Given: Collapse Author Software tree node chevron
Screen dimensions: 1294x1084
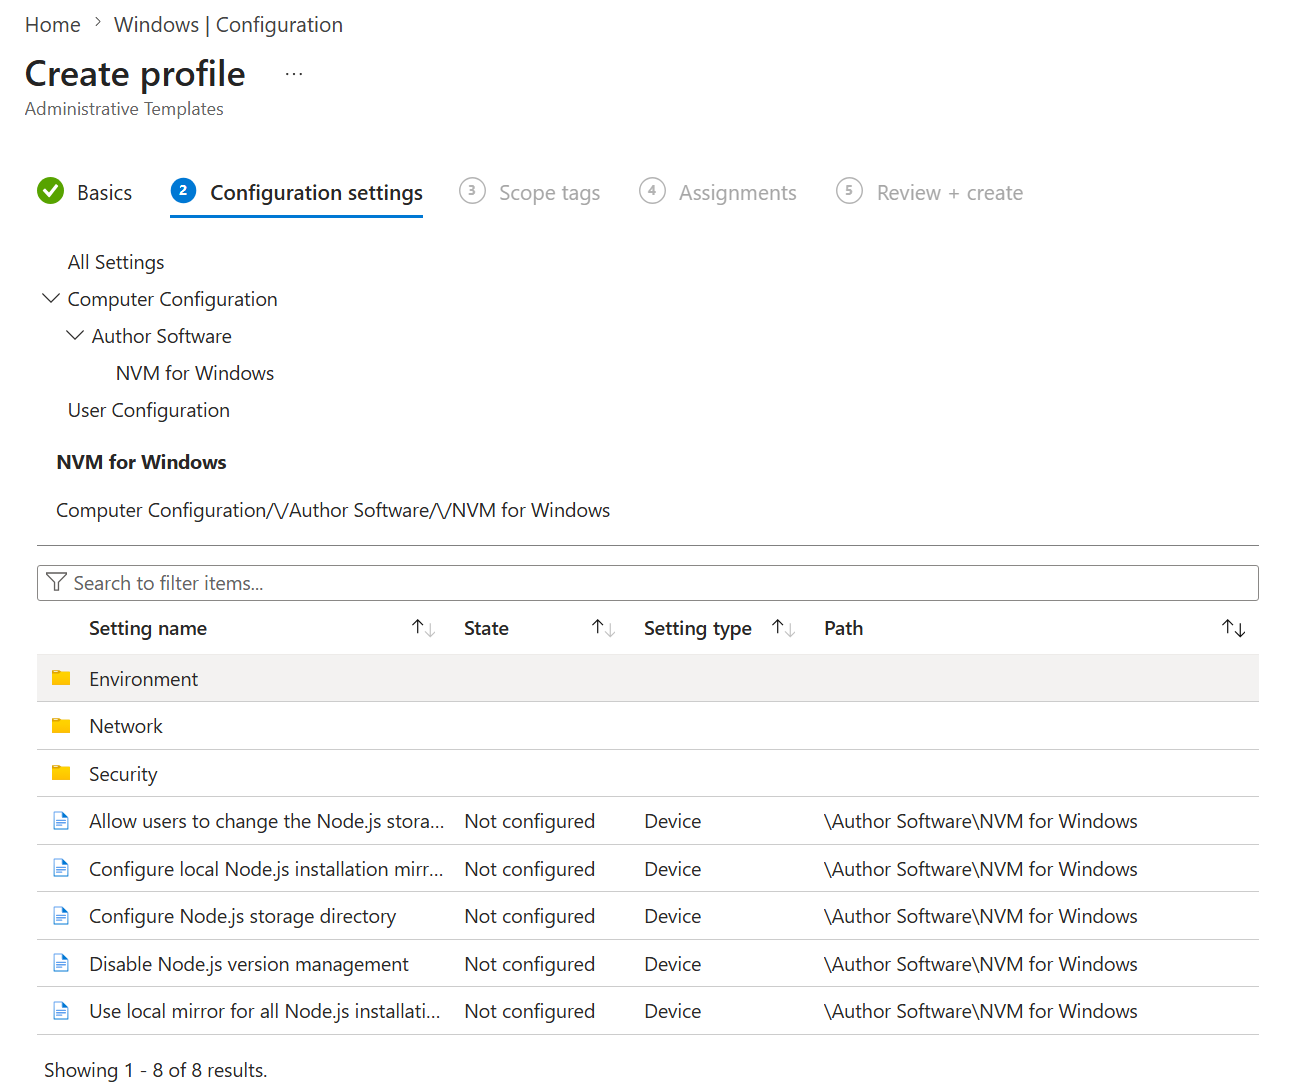Looking at the screenshot, I should [75, 335].
